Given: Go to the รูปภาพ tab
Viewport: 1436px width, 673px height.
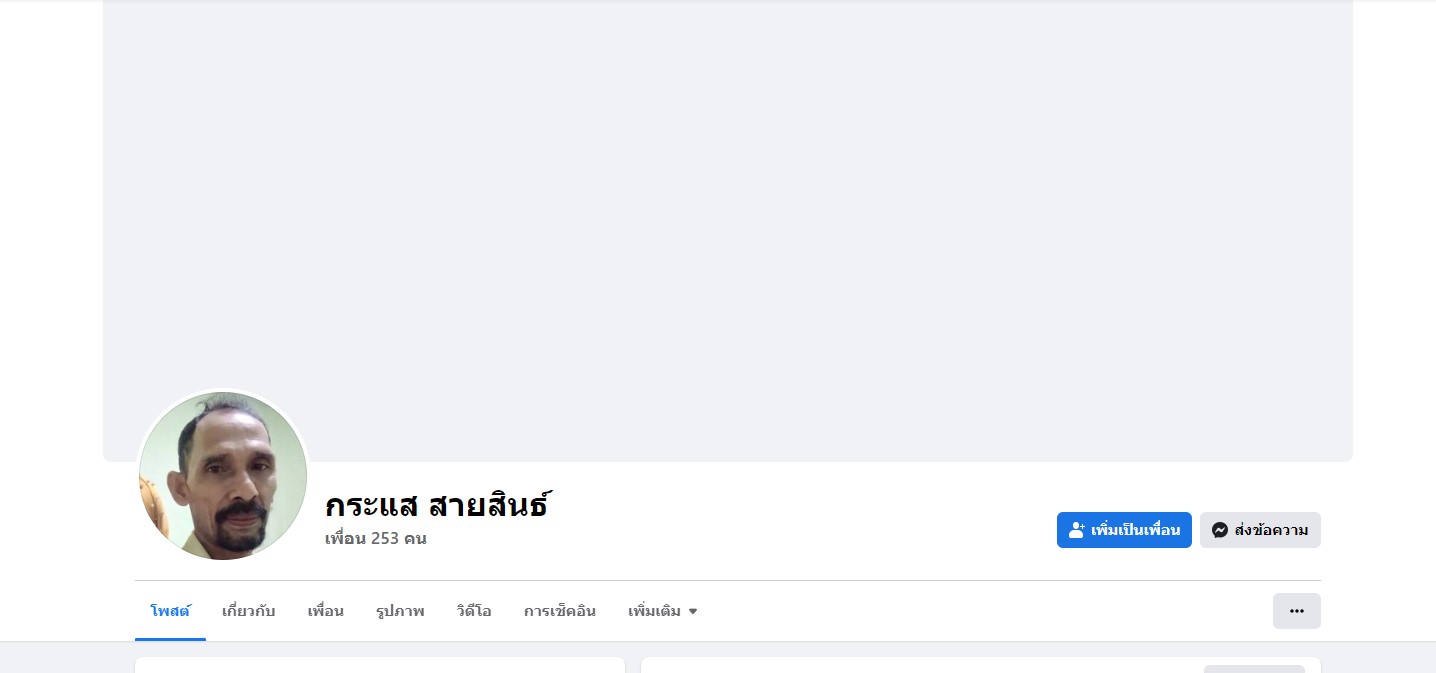Looking at the screenshot, I should [x=400, y=611].
